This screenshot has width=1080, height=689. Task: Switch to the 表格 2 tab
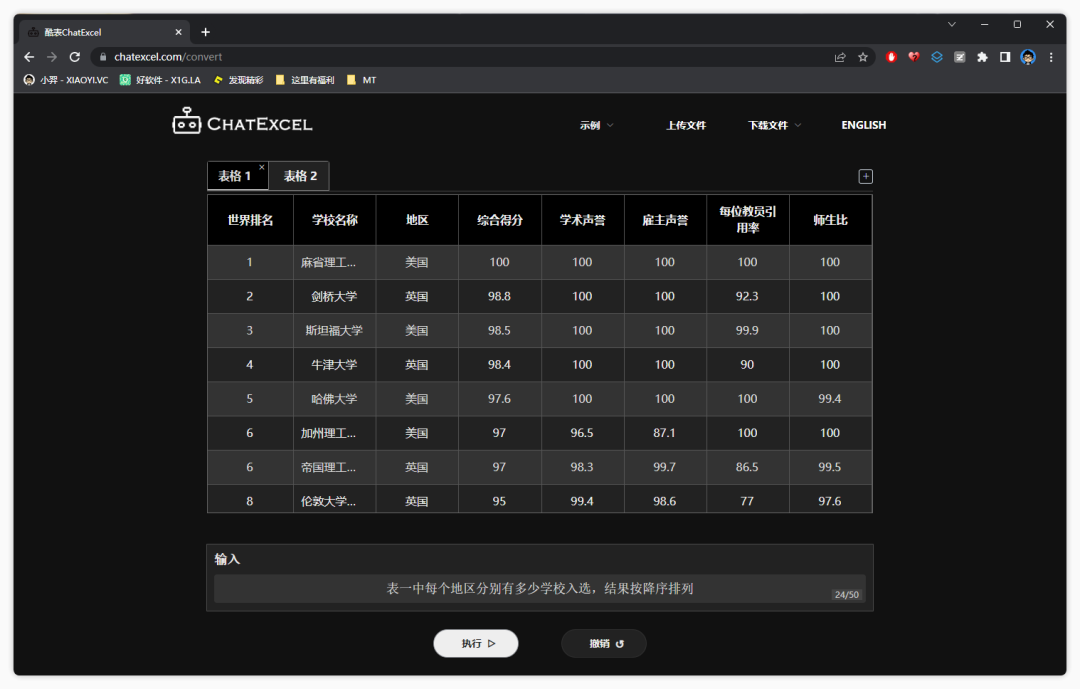(300, 176)
